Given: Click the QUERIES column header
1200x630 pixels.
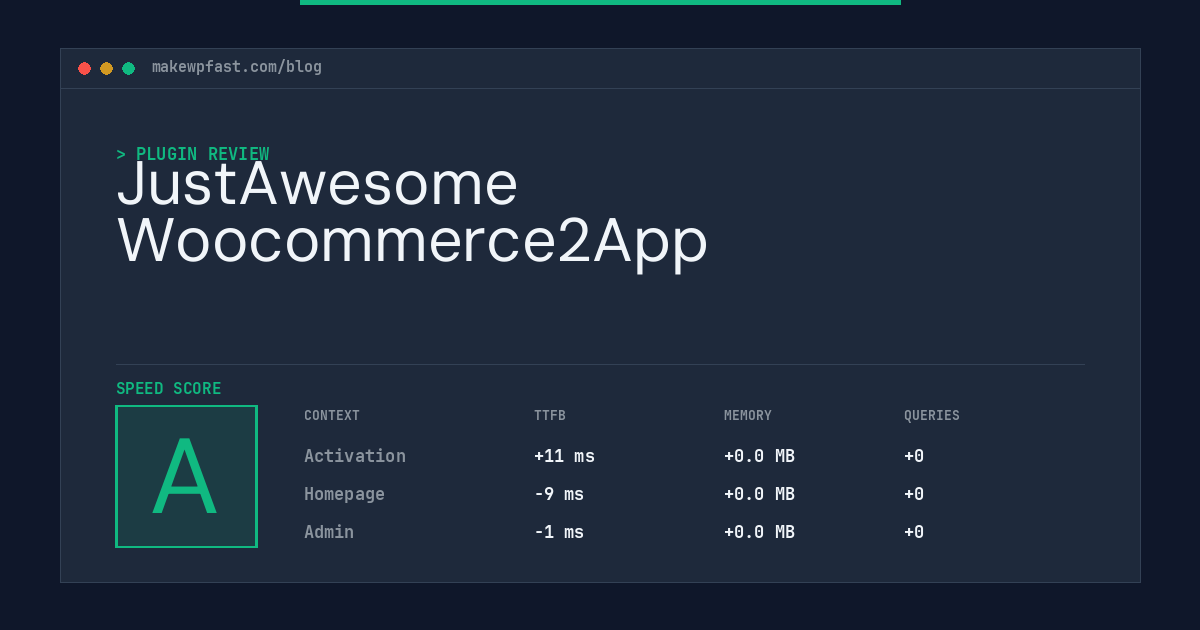Looking at the screenshot, I should click(x=932, y=416).
